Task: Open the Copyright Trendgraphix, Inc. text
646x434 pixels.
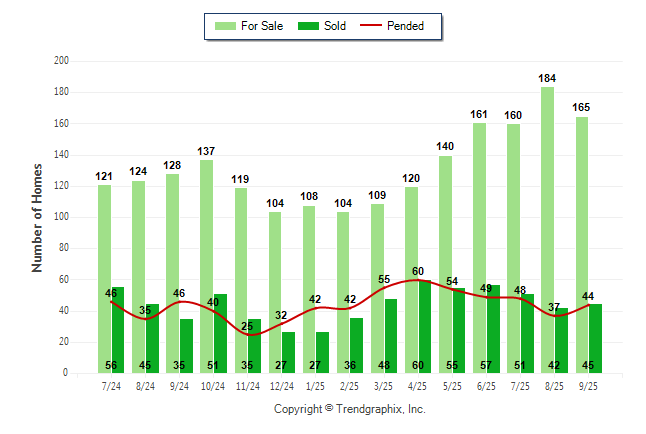Action: pos(350,409)
